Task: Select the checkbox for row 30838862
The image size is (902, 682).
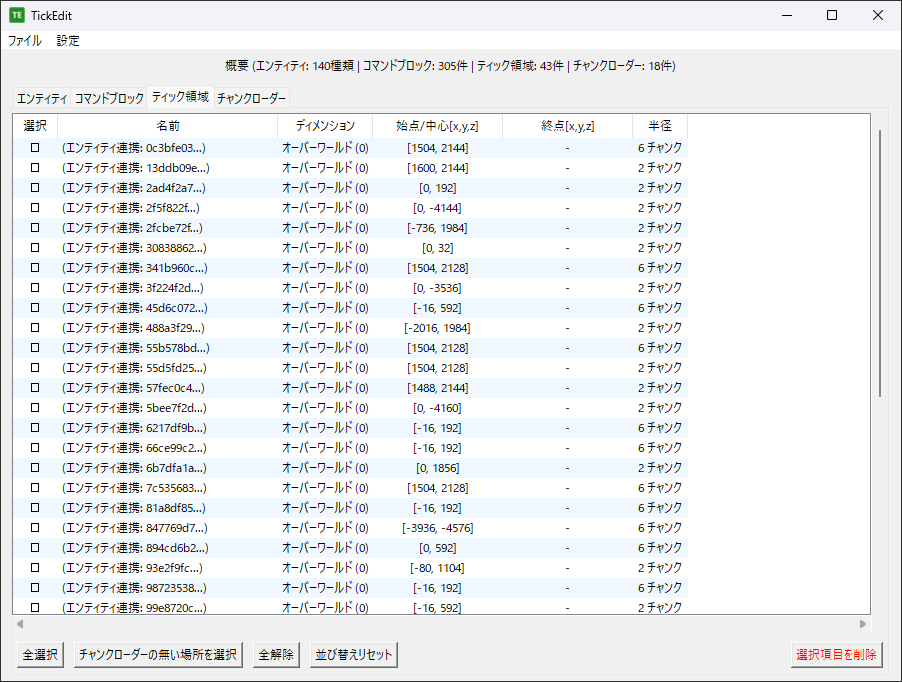Action: pos(35,248)
